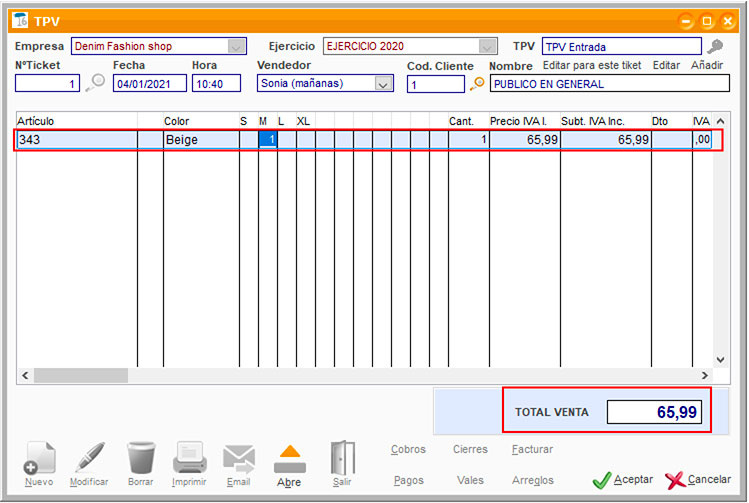Click the Editar client link
Viewport: 749px width, 503px height.
coord(666,65)
